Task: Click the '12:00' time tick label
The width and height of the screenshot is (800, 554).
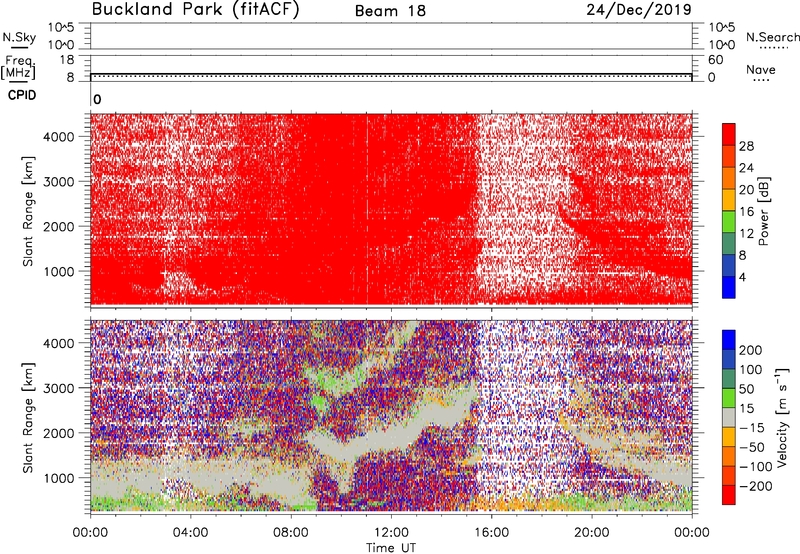Action: tap(391, 533)
